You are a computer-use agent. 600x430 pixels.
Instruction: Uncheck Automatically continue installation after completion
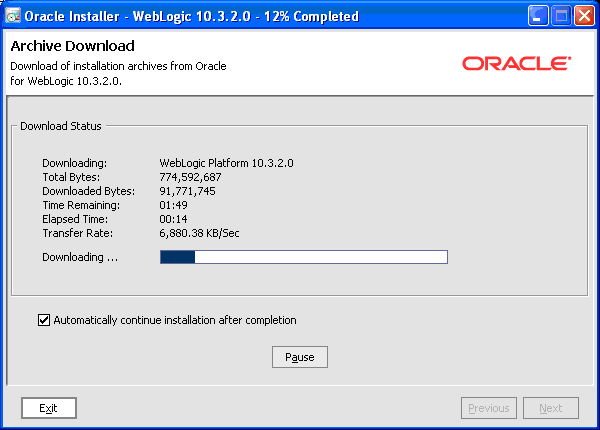44,320
